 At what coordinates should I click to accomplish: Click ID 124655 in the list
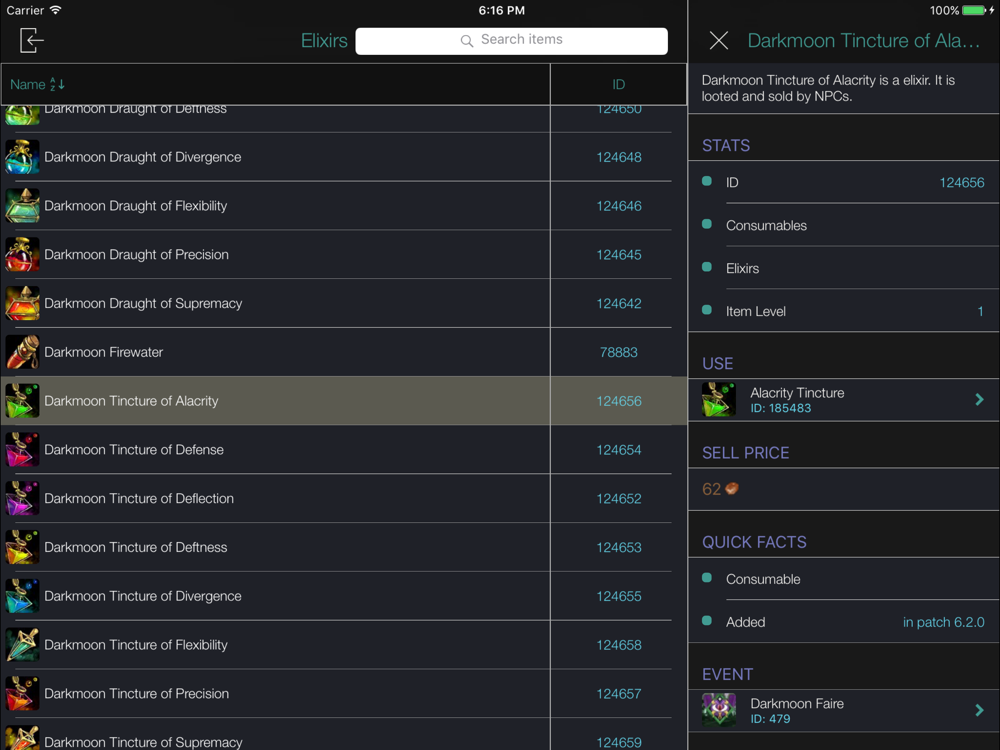(619, 596)
